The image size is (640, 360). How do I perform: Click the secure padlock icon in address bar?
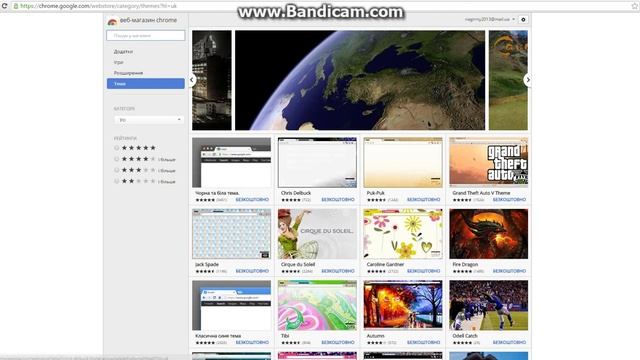[16, 6]
